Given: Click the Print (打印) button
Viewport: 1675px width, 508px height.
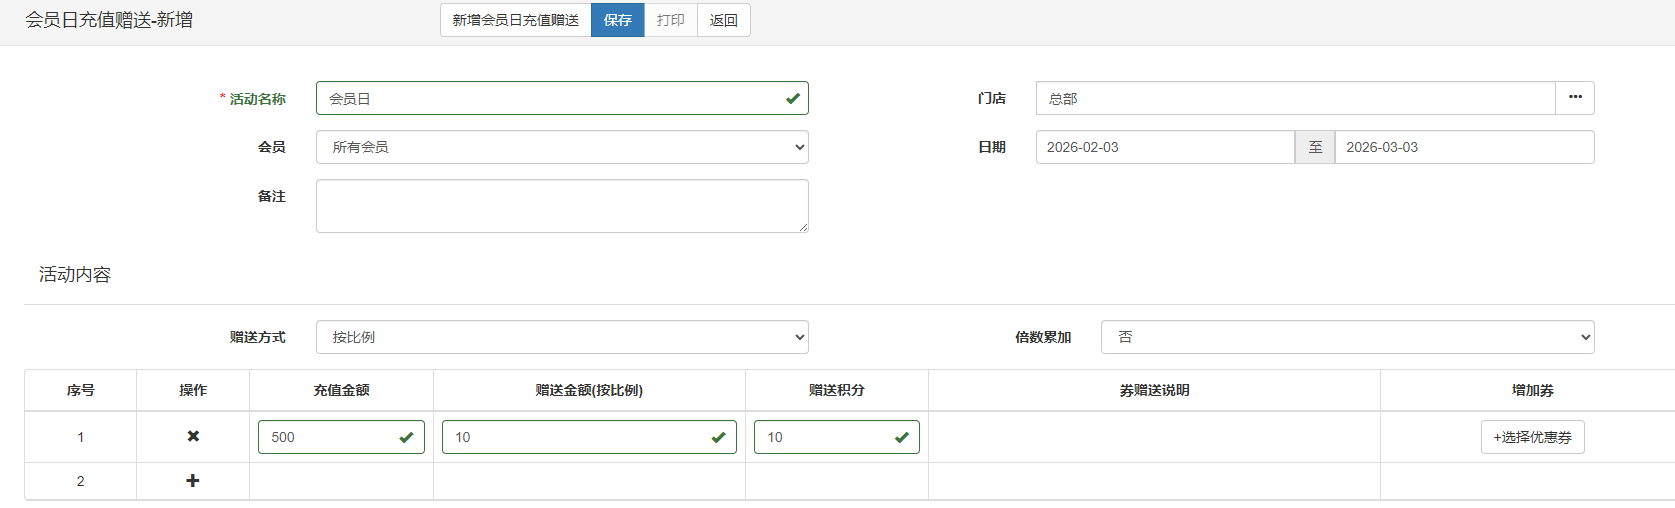Looking at the screenshot, I should [670, 20].
